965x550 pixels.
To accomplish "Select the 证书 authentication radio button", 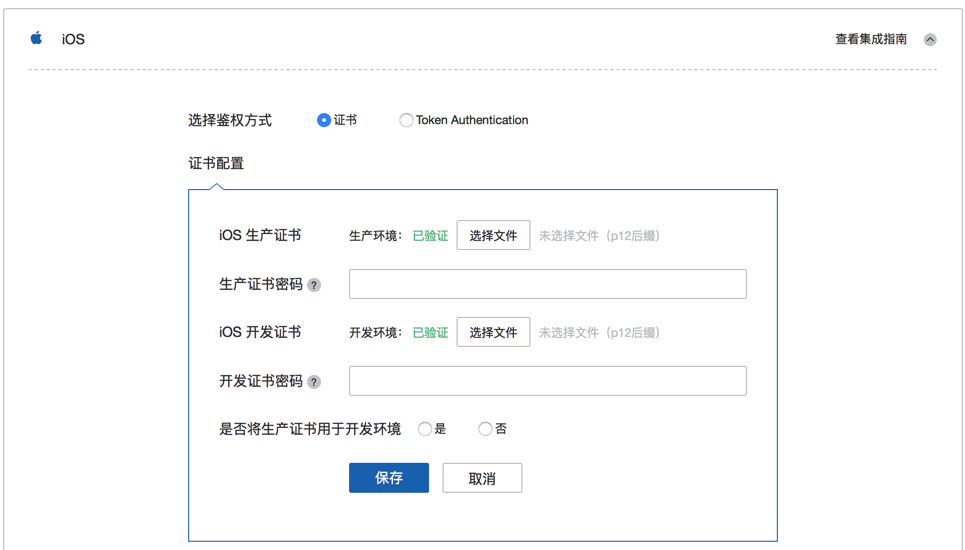I will pos(324,120).
